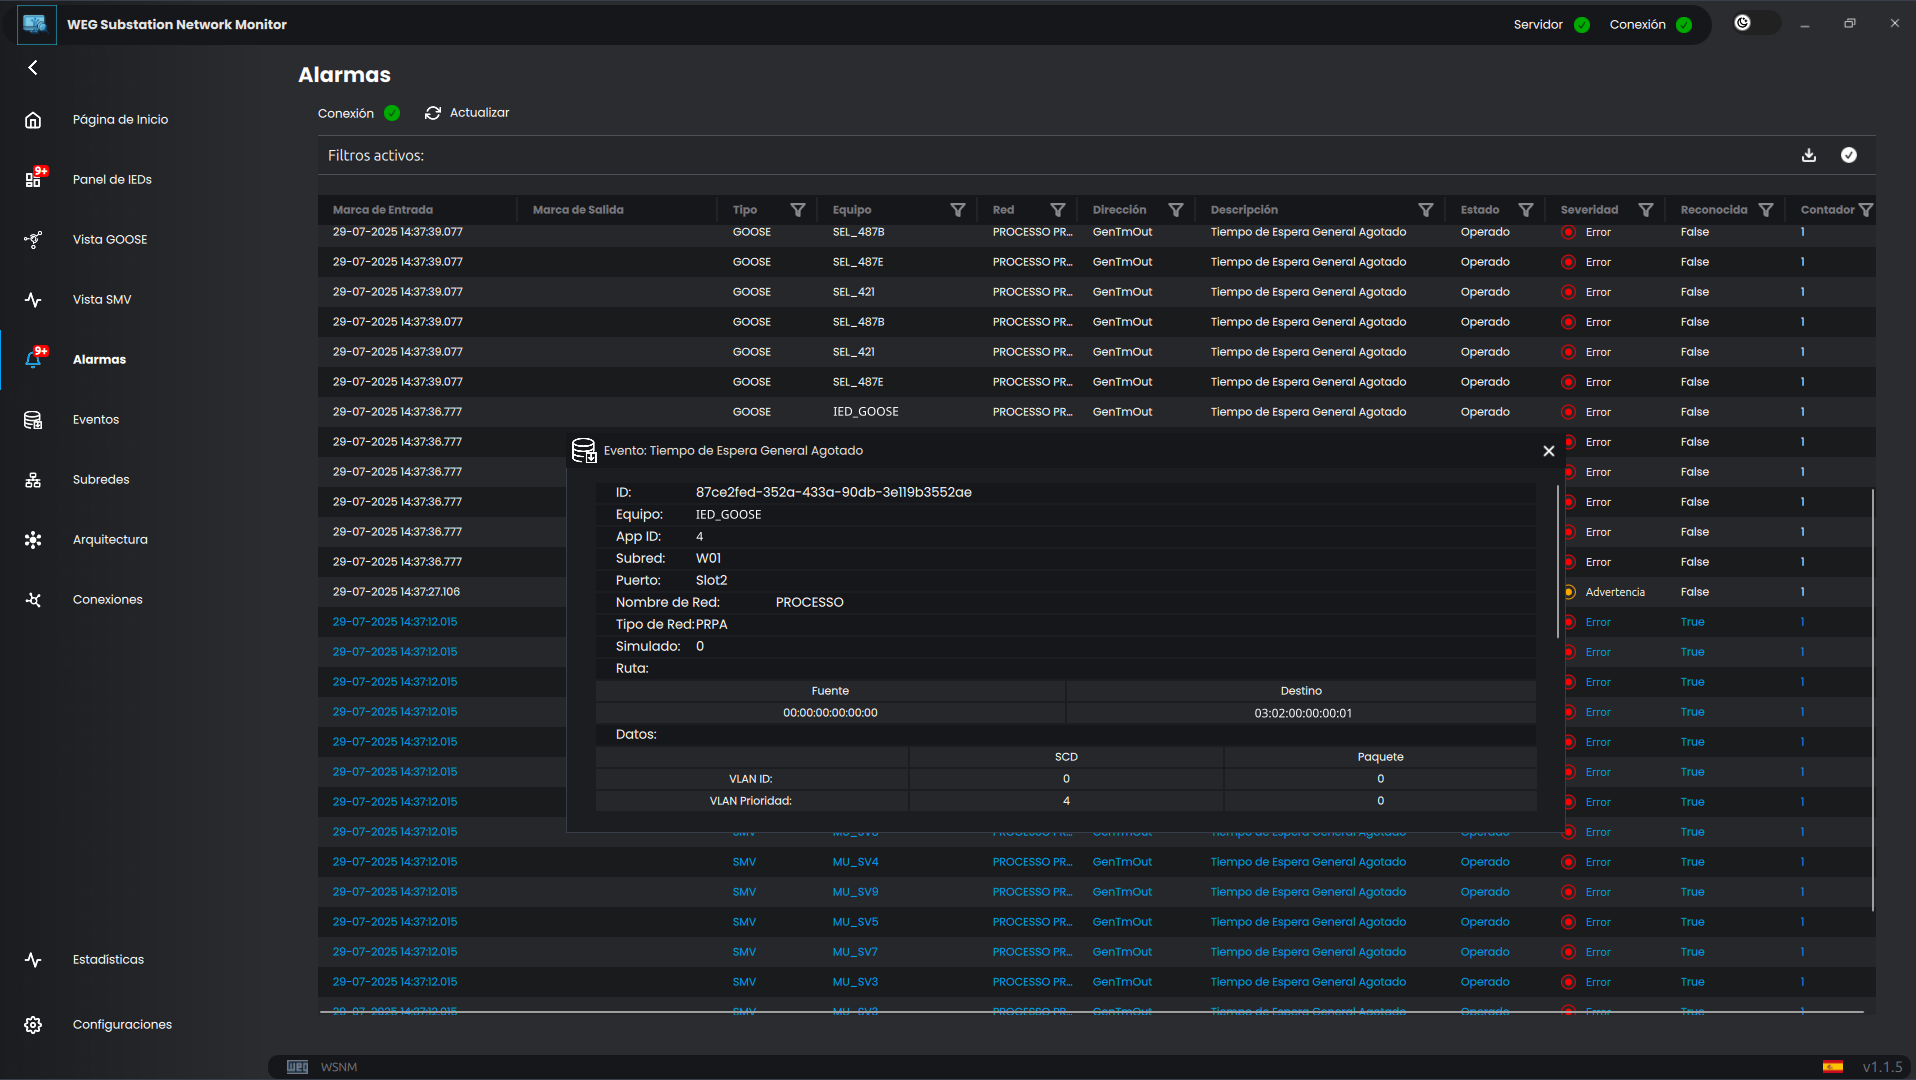Viewport: 1916px width, 1080px height.
Task: Open the Equipo column filter
Action: [x=957, y=210]
